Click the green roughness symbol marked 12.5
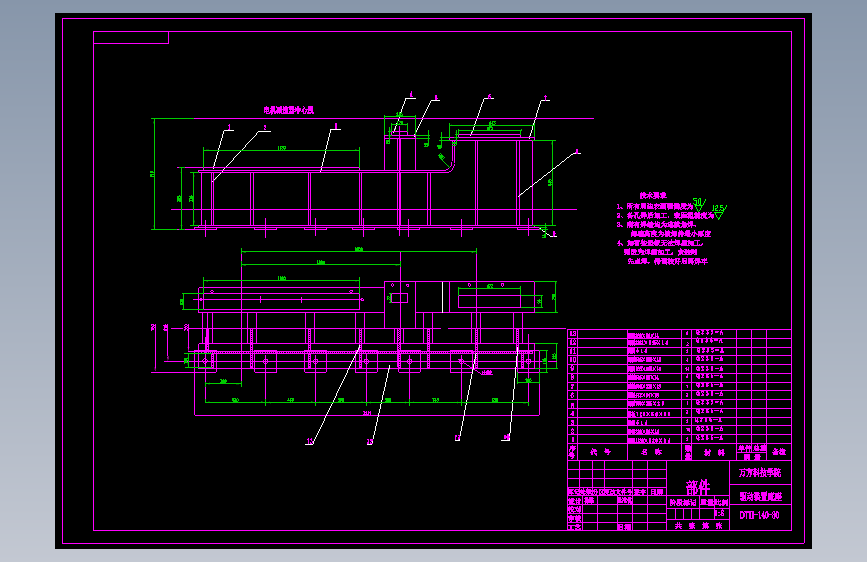The image size is (867, 562). (719, 211)
